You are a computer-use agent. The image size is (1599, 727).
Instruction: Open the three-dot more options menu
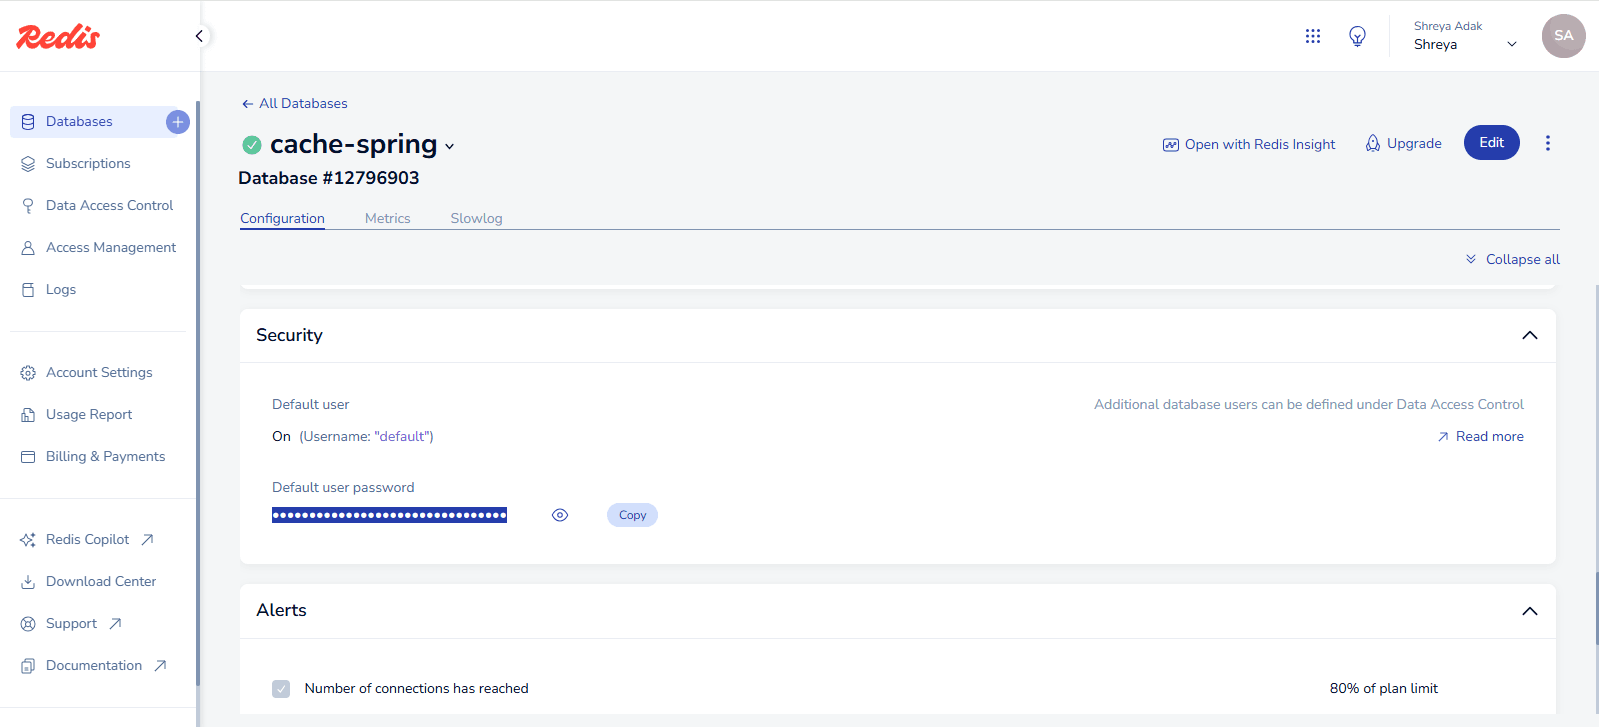tap(1548, 143)
